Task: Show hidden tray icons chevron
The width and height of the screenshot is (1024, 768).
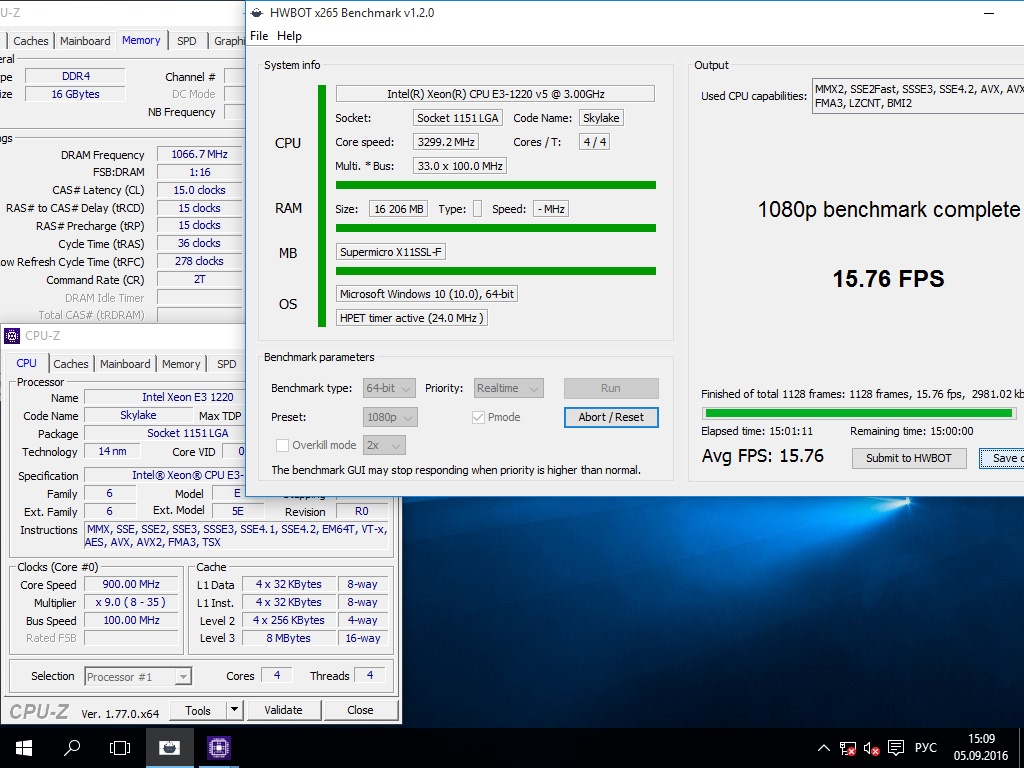Action: point(824,748)
